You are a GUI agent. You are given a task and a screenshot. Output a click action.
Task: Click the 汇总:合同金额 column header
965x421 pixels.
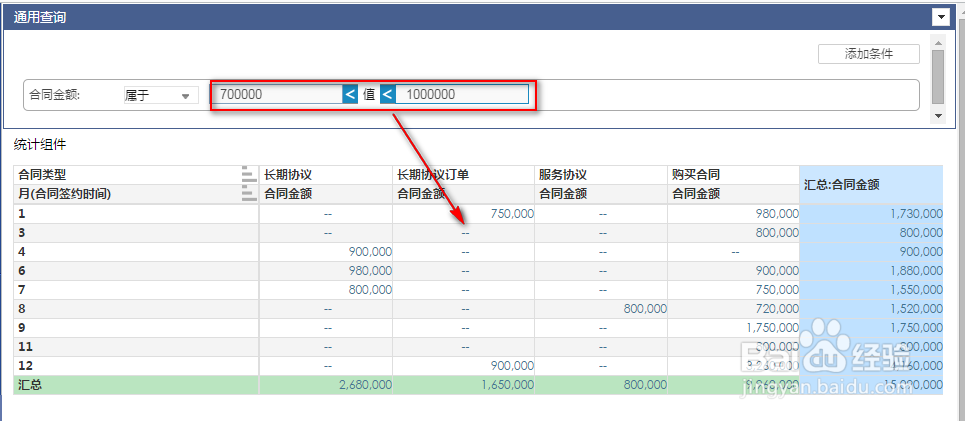[x=871, y=184]
